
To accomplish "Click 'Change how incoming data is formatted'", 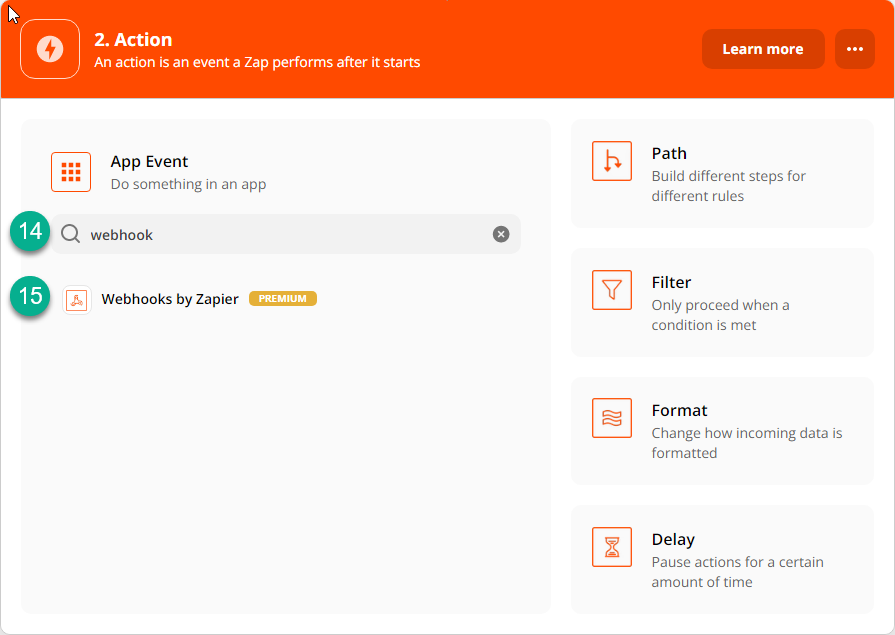I will pos(747,443).
